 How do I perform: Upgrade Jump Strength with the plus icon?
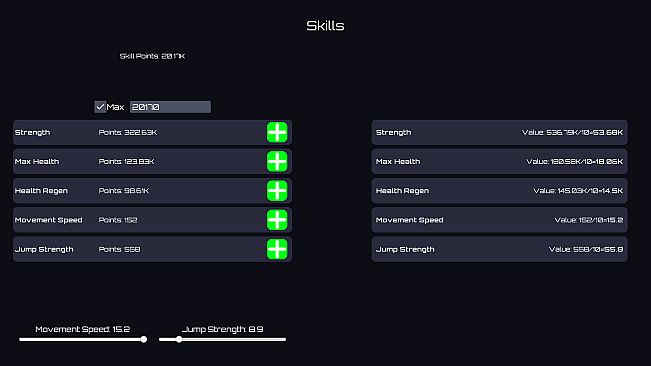click(277, 249)
